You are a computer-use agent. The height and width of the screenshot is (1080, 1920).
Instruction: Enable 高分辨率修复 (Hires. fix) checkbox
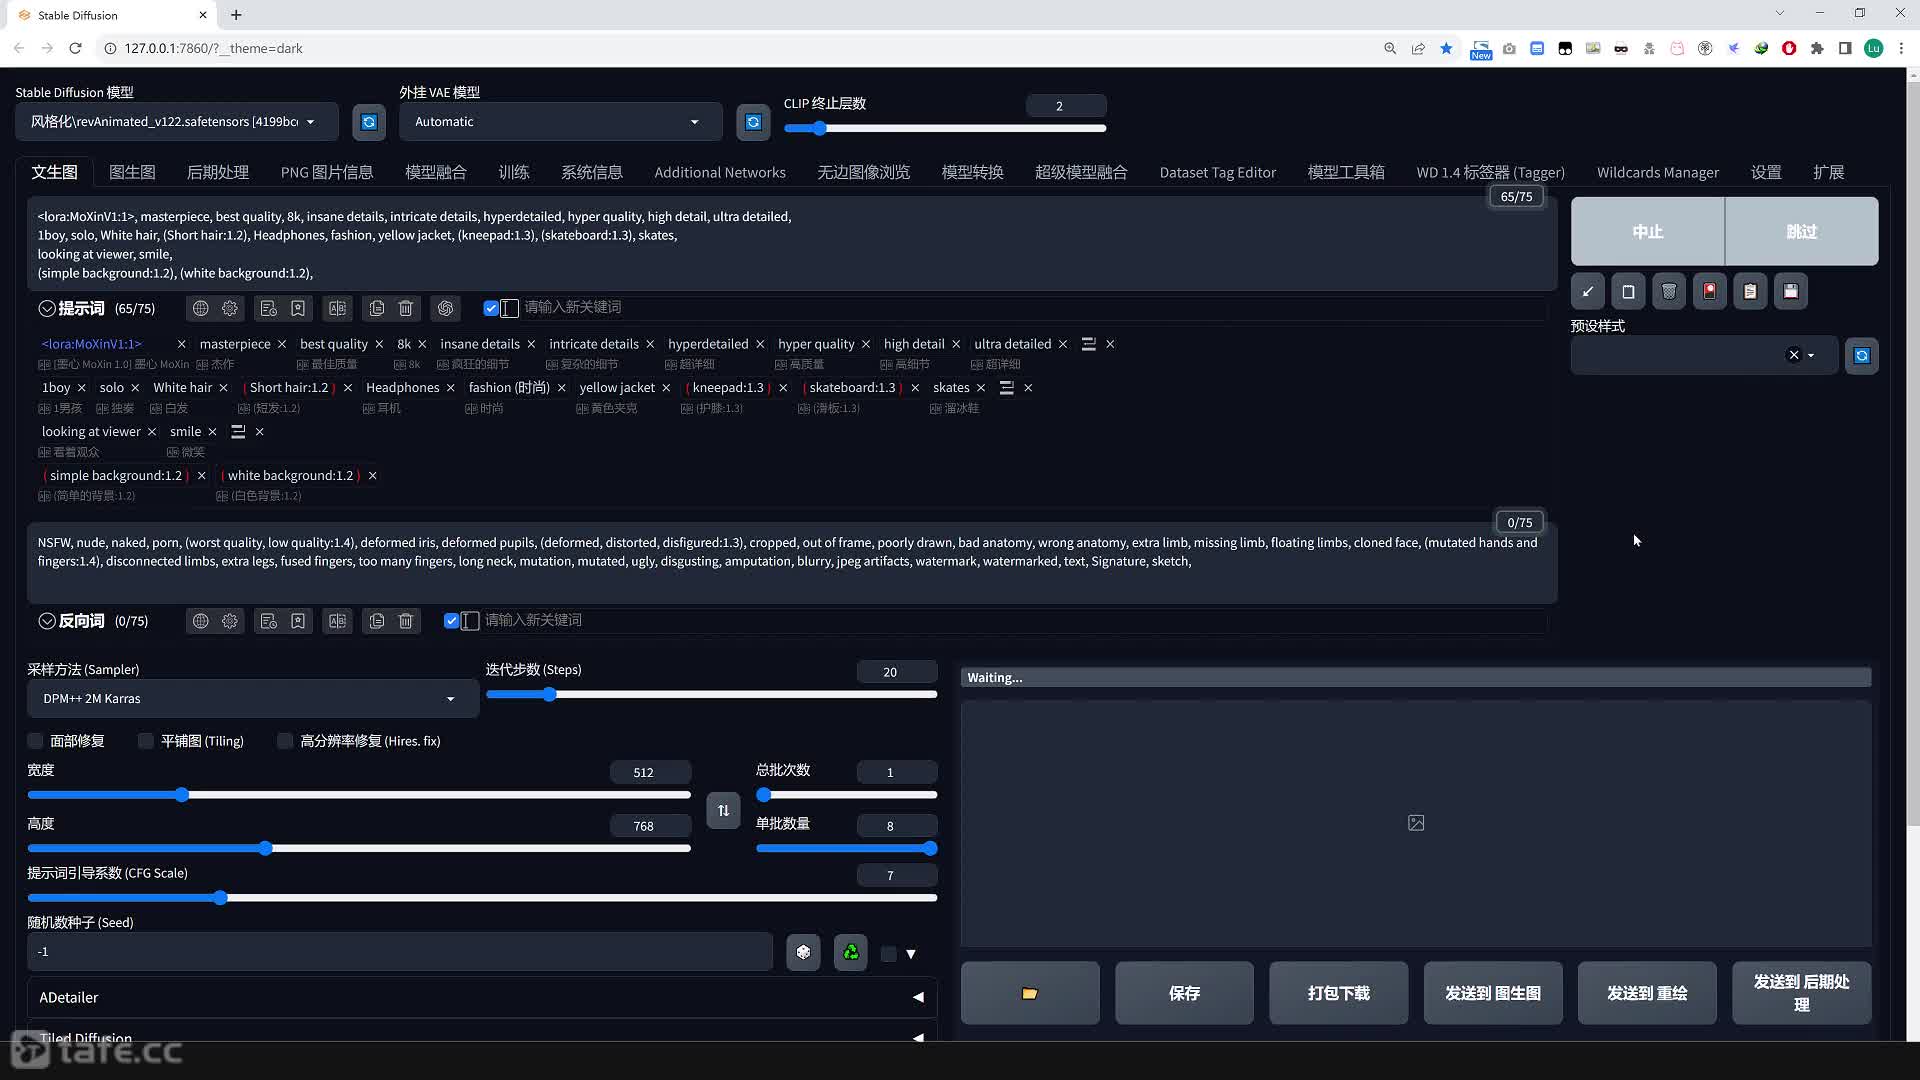click(285, 741)
